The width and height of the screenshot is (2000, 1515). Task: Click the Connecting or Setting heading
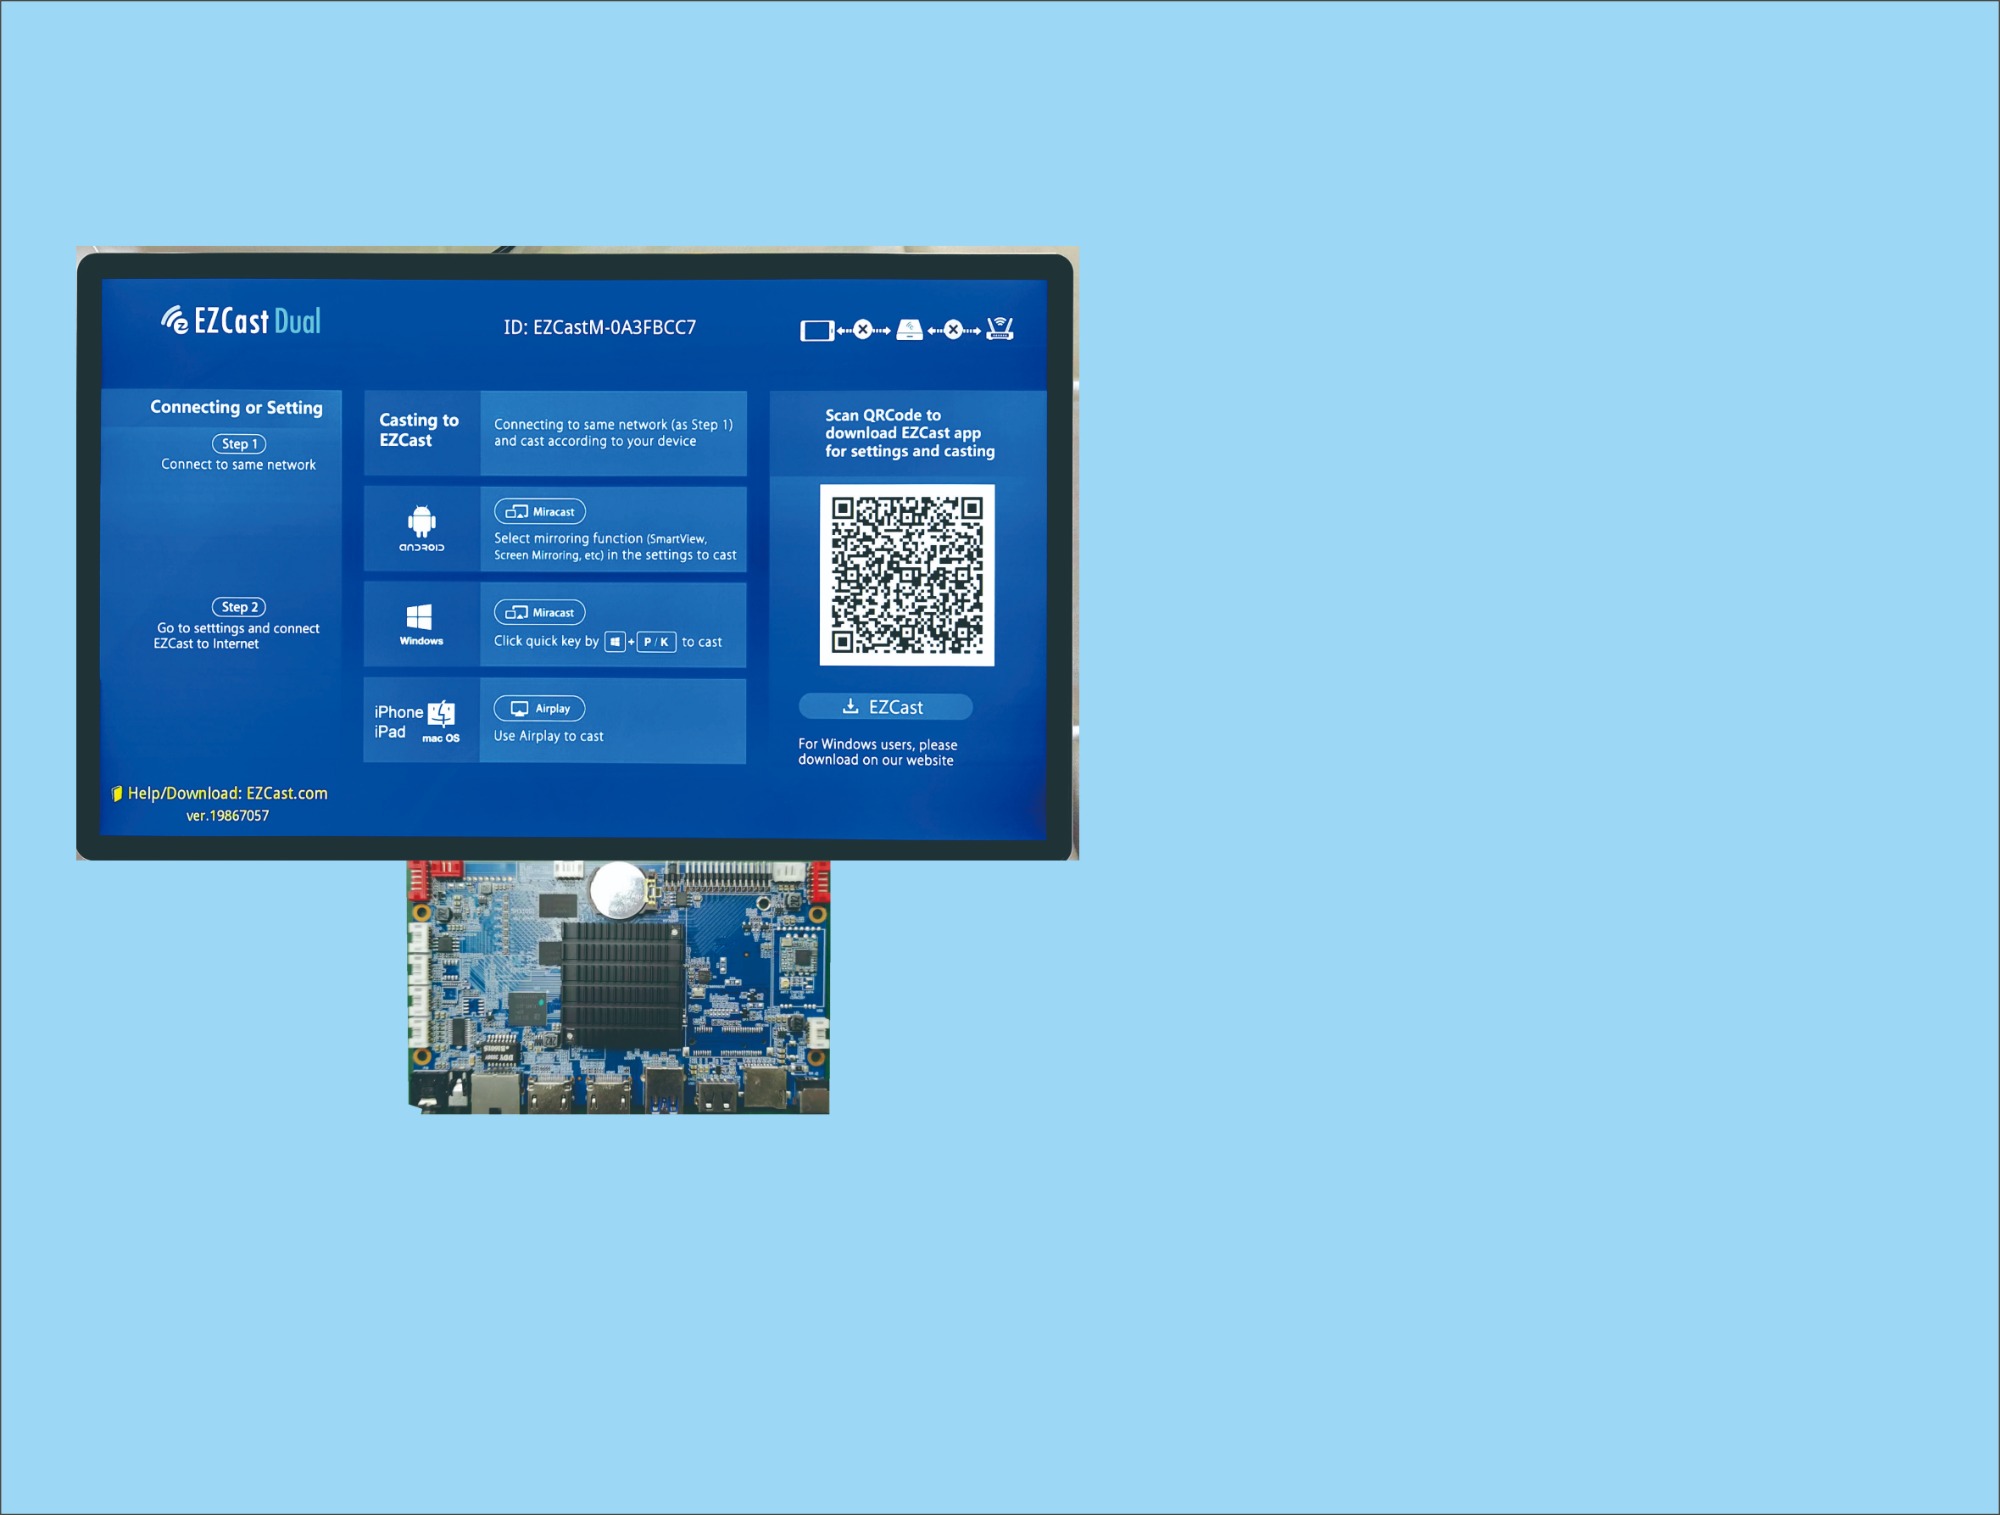[236, 407]
